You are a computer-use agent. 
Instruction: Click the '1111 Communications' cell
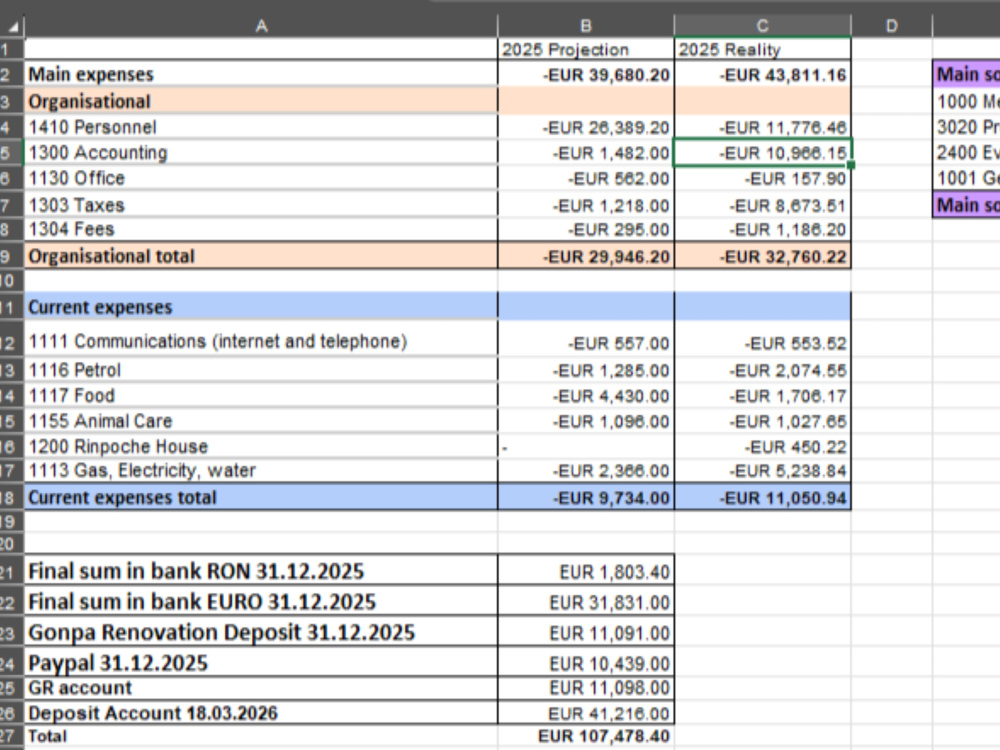point(261,341)
